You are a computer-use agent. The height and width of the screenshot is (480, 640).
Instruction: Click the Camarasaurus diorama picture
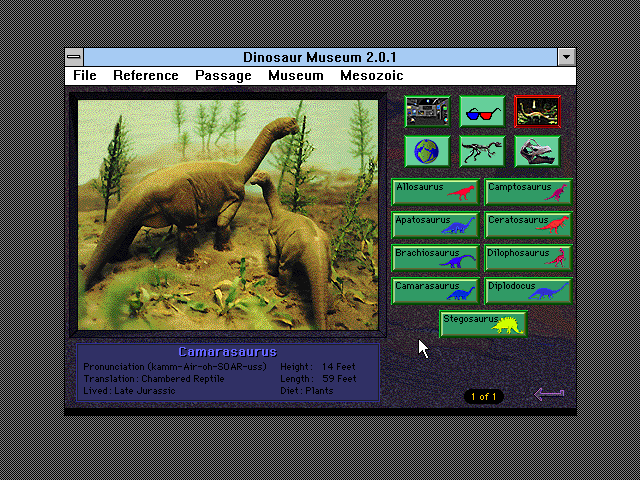[228, 215]
